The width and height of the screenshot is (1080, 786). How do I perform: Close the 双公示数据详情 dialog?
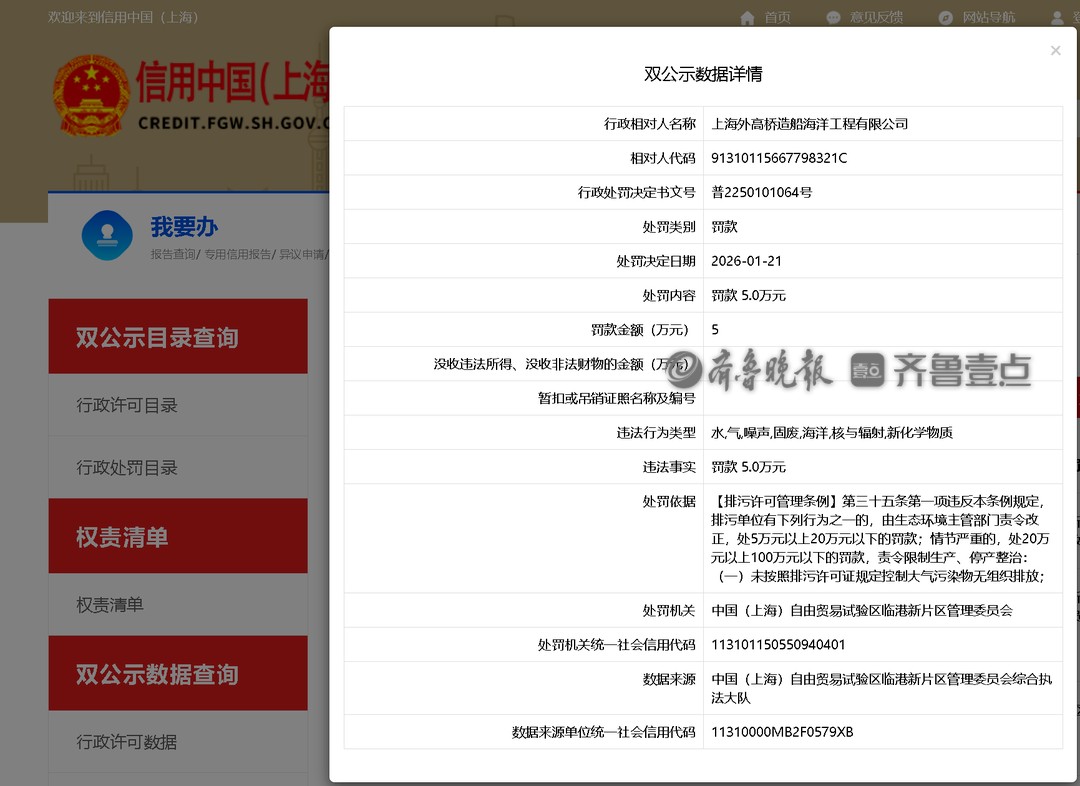[x=1055, y=50]
